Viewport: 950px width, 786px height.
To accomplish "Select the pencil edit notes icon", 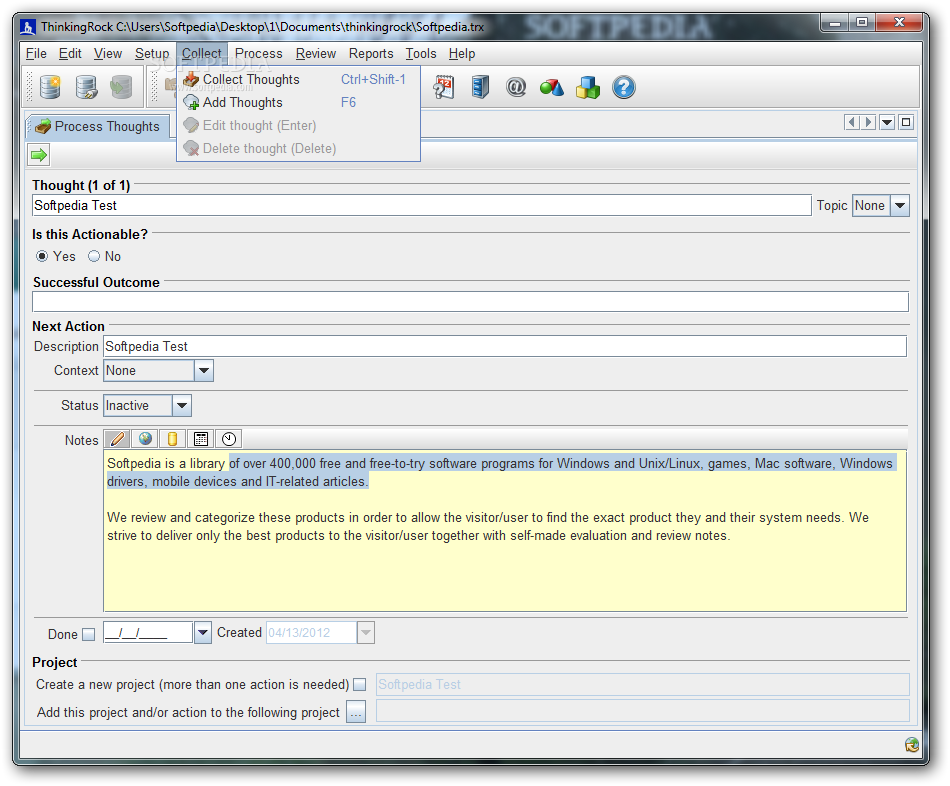I will [118, 438].
